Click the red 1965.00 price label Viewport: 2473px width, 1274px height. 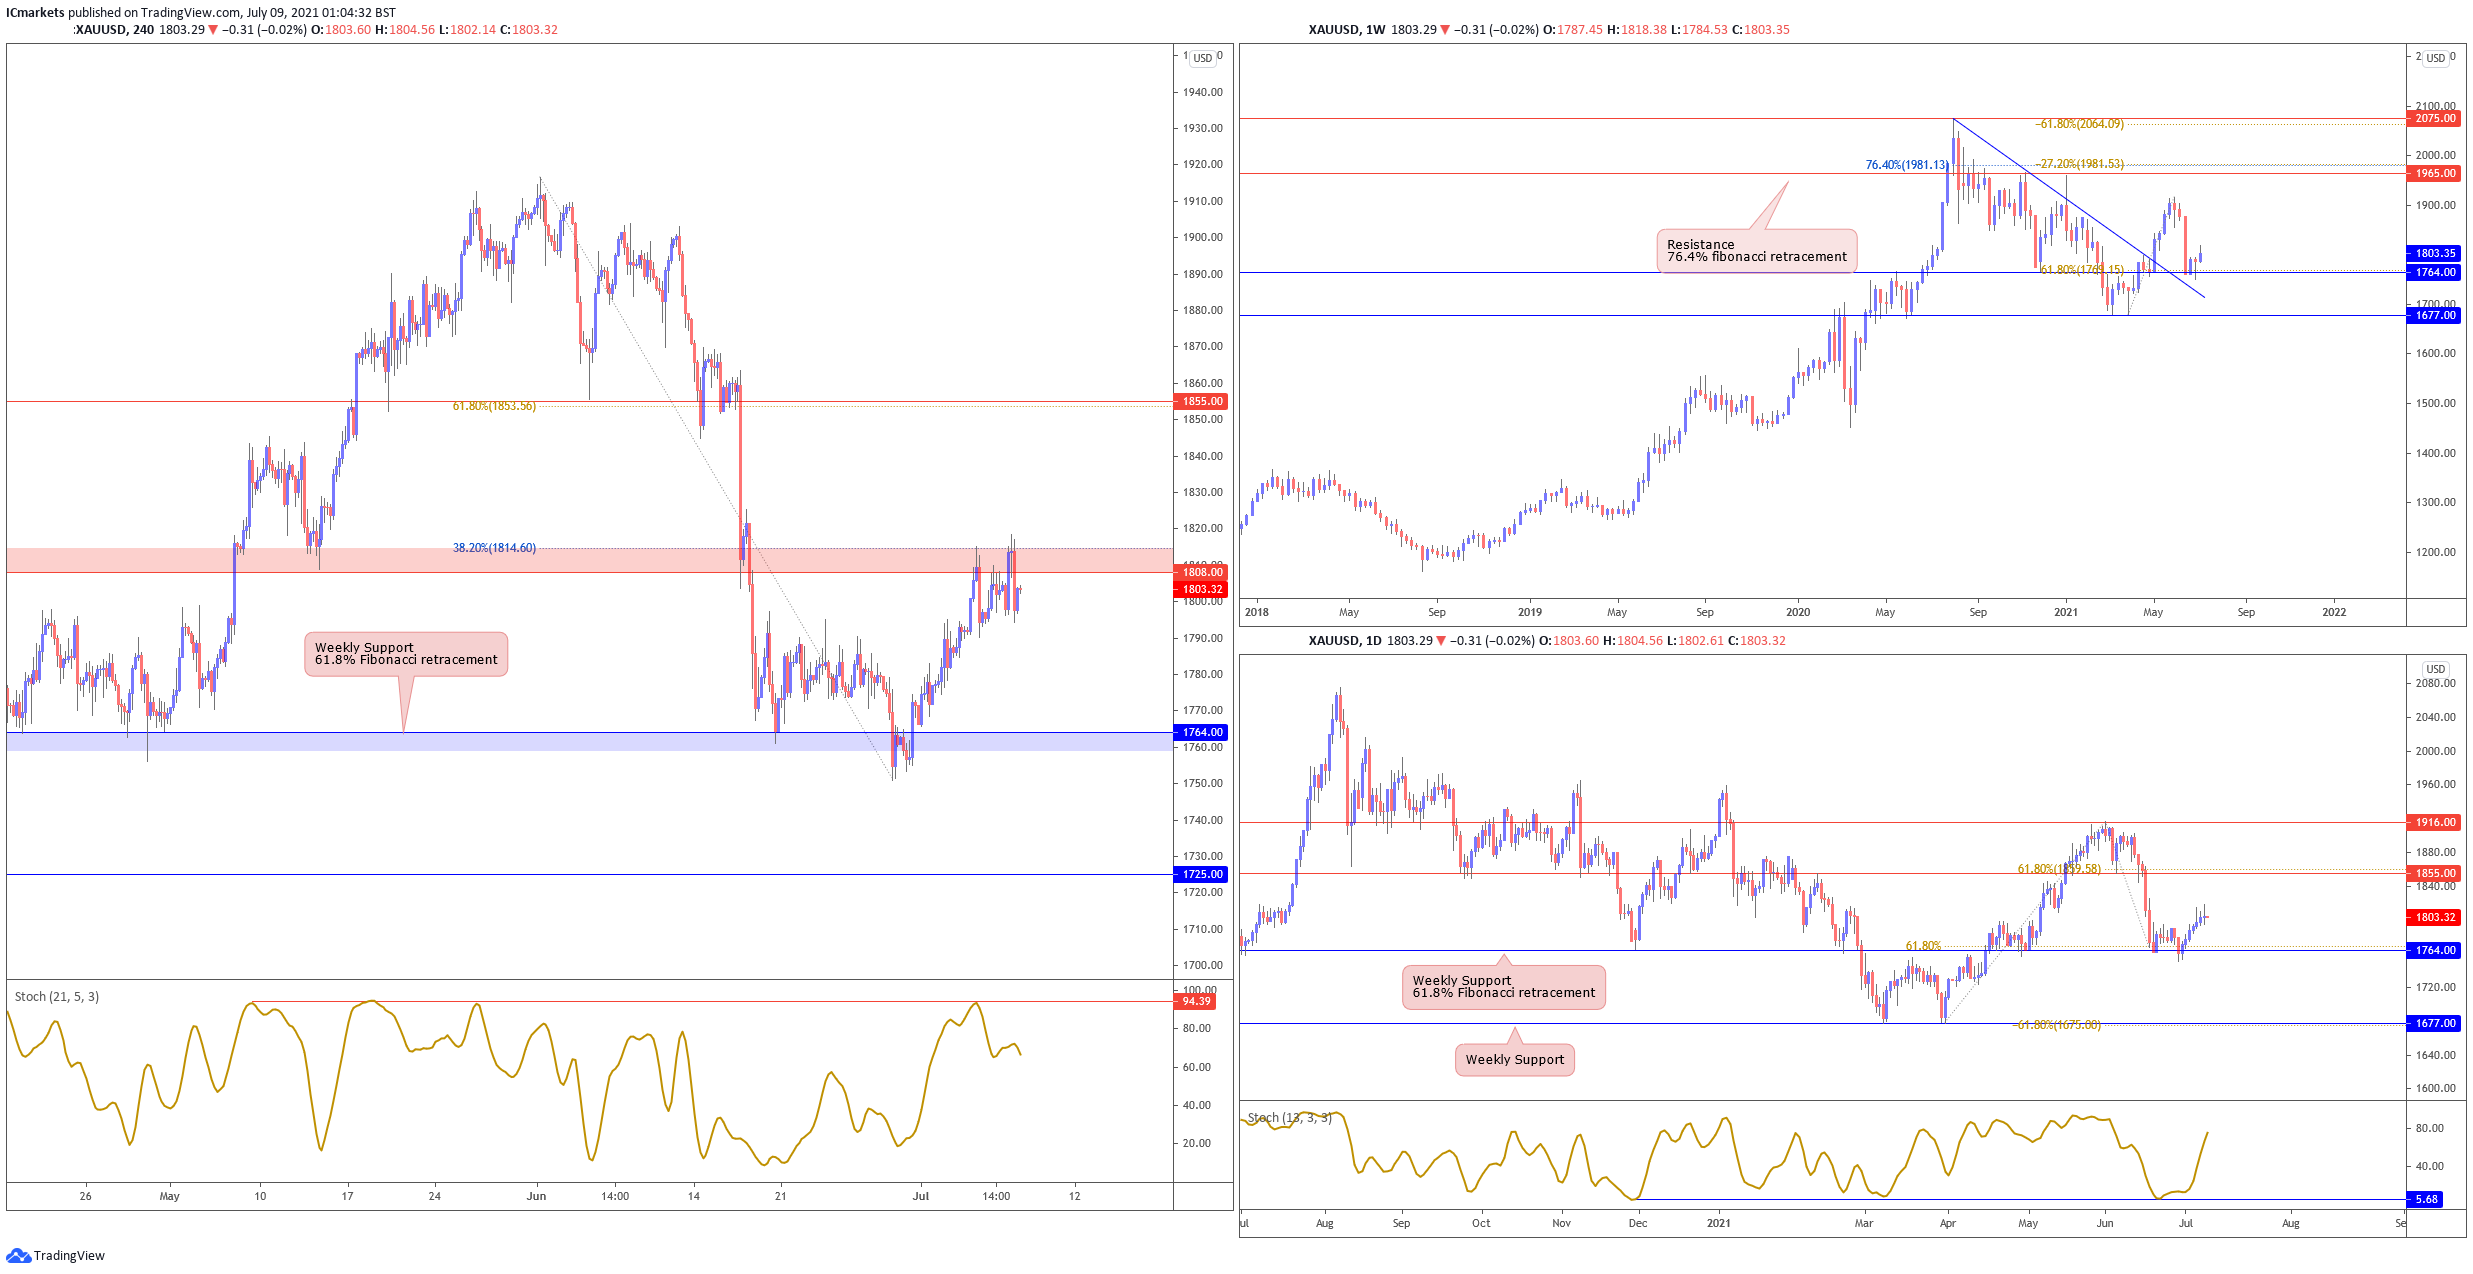(2435, 173)
